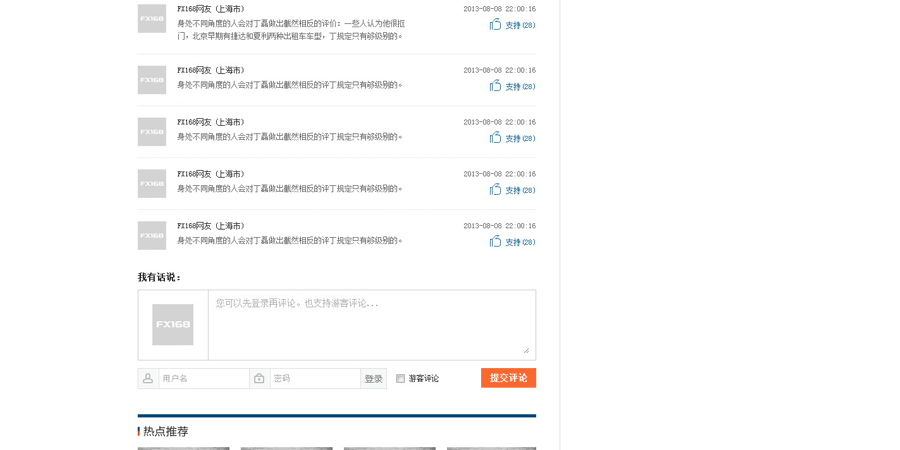Click the large FX168 avatar in comment box
The image size is (900, 450).
coord(172,325)
